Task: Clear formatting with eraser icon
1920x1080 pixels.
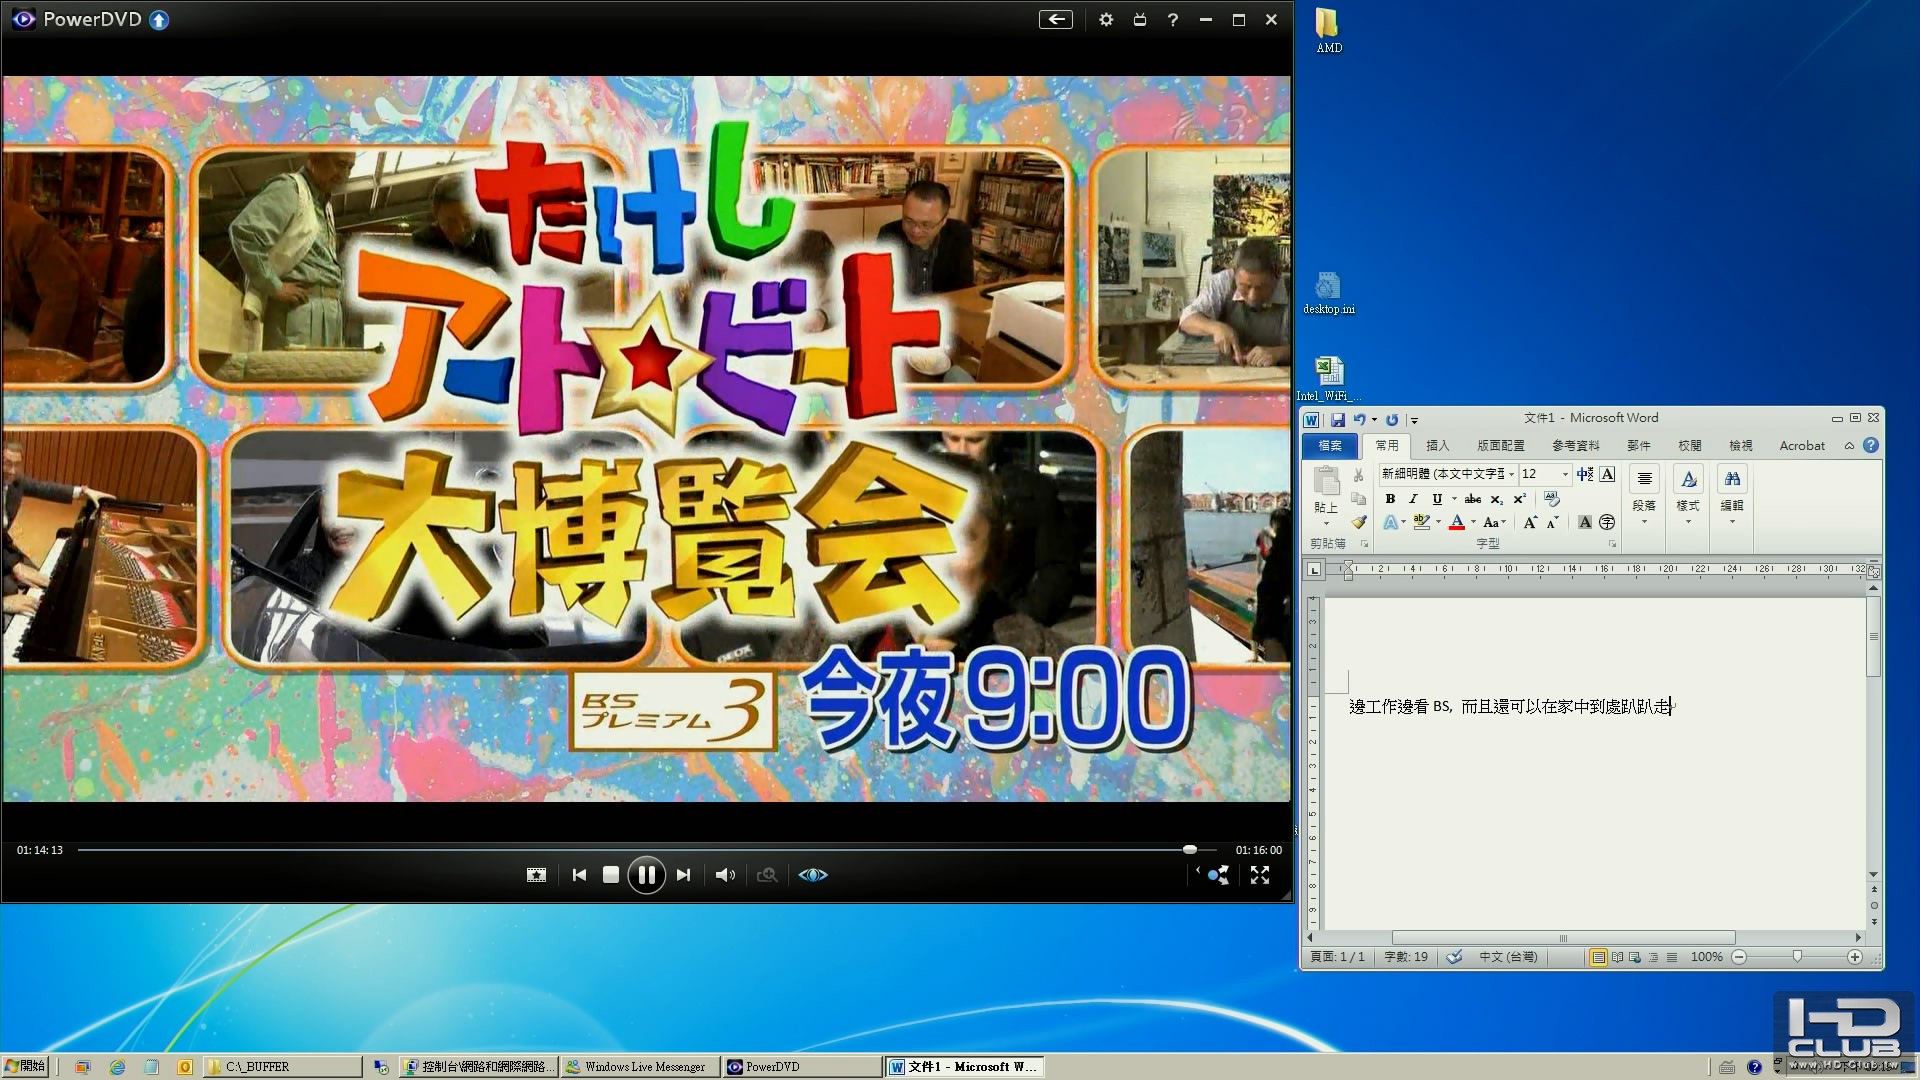Action: (1551, 498)
